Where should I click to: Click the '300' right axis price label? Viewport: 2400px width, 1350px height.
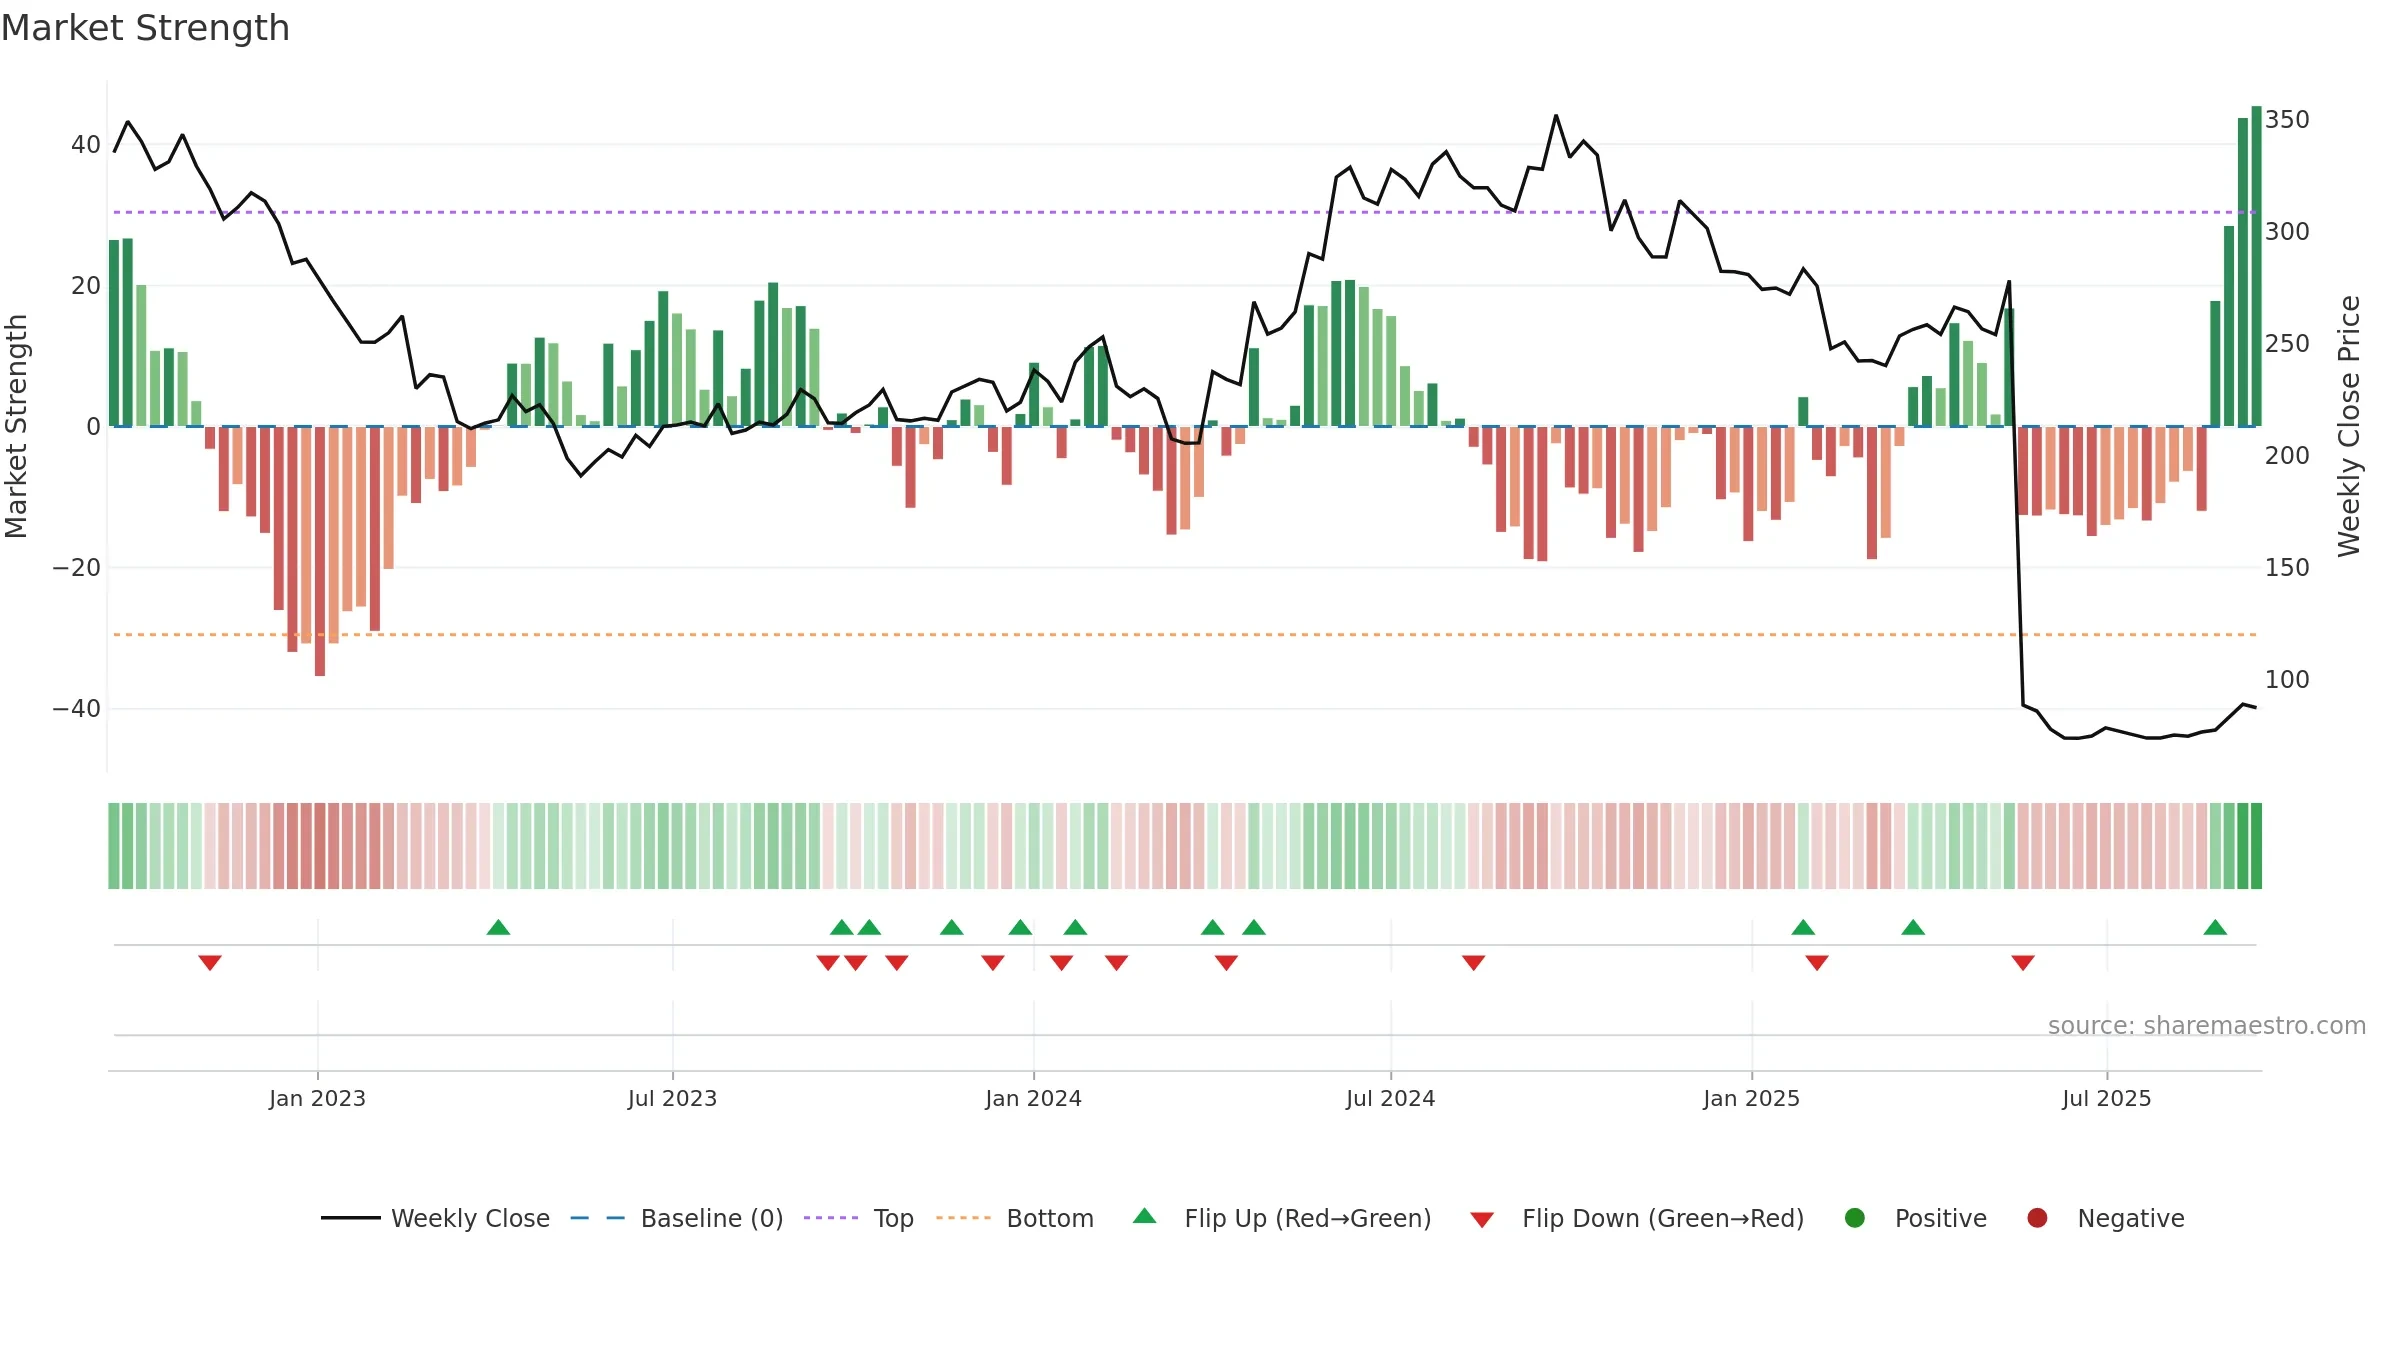[x=2288, y=232]
